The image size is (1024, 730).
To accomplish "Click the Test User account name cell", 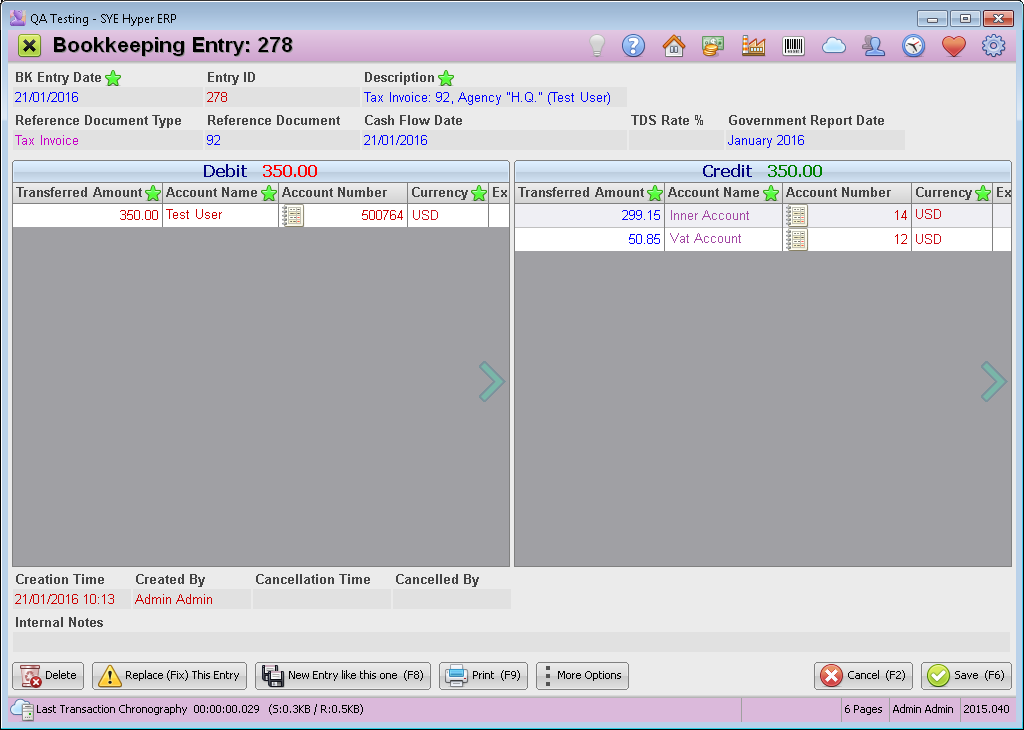I will tap(221, 215).
